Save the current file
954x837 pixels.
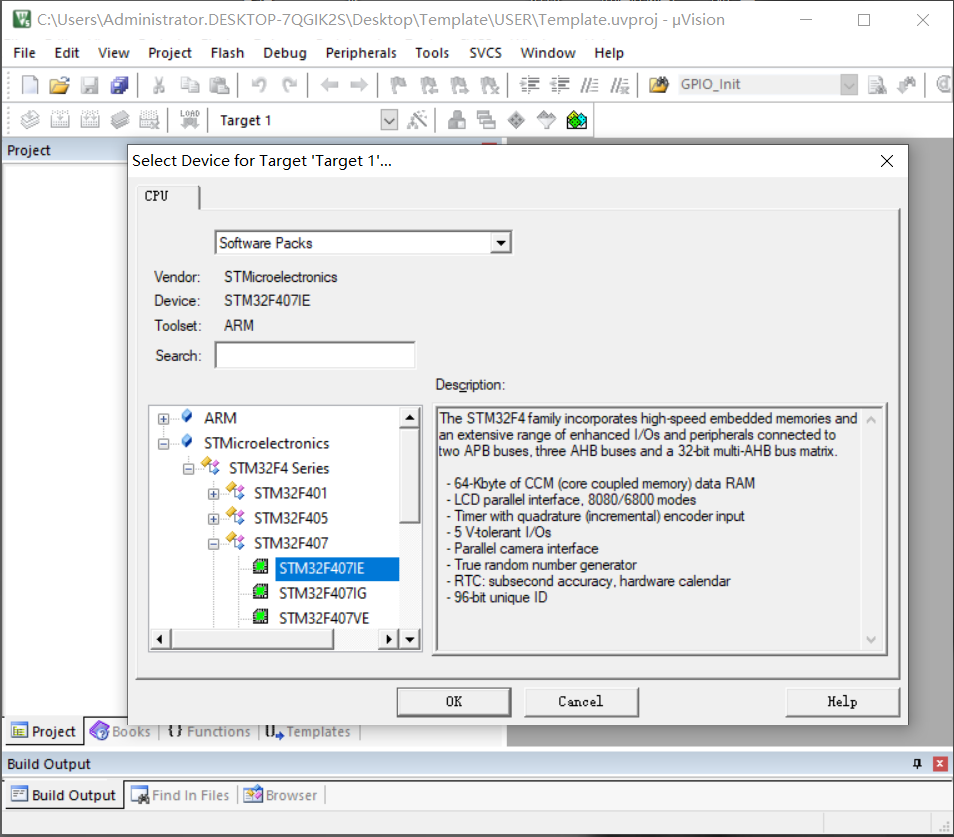(89, 85)
